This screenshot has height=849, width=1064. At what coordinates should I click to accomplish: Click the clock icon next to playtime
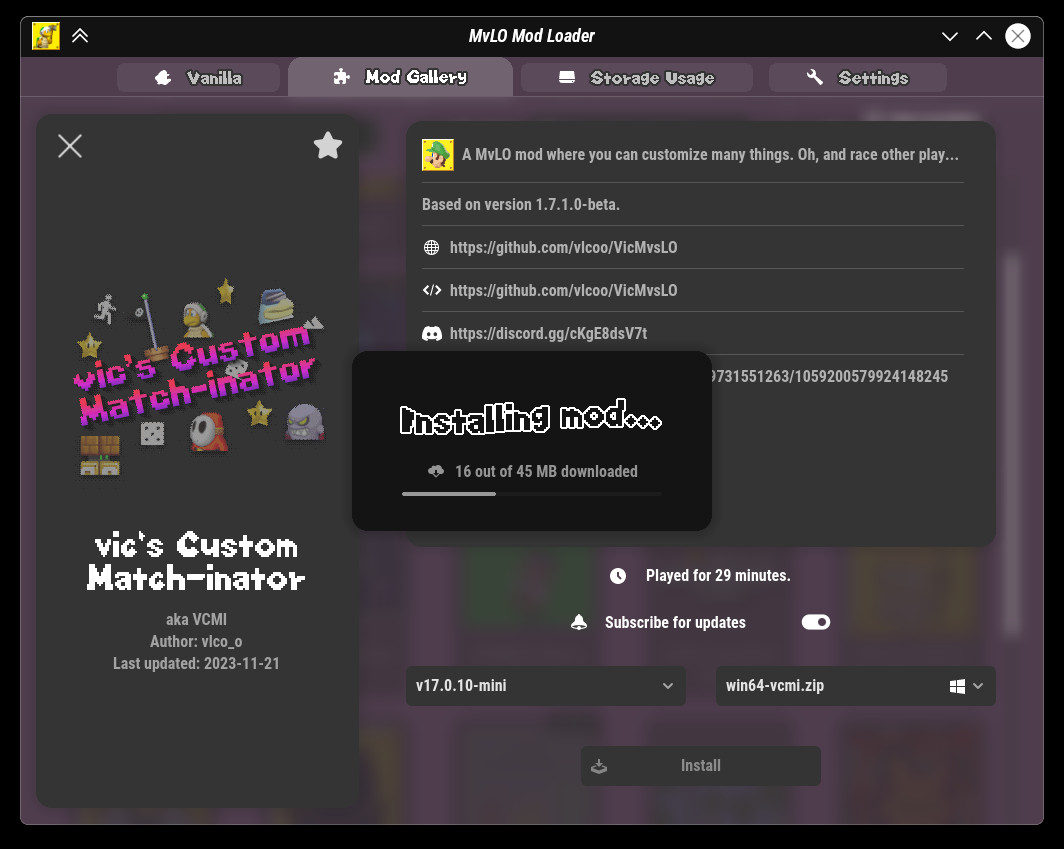[617, 576]
